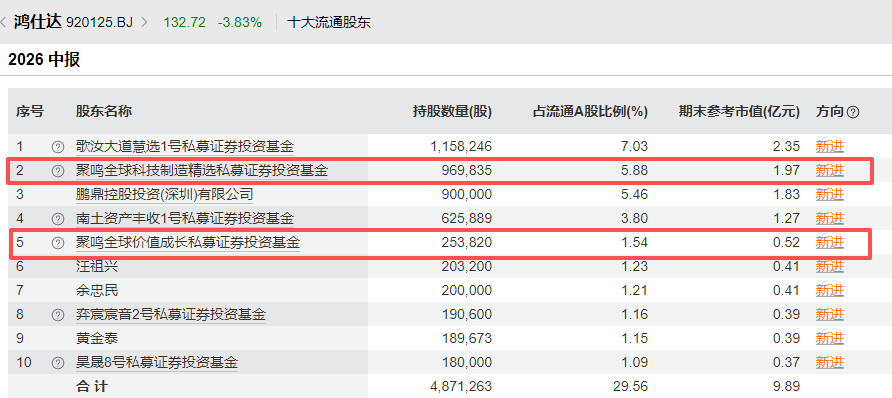Click the holding value 253,820

tap(466, 243)
